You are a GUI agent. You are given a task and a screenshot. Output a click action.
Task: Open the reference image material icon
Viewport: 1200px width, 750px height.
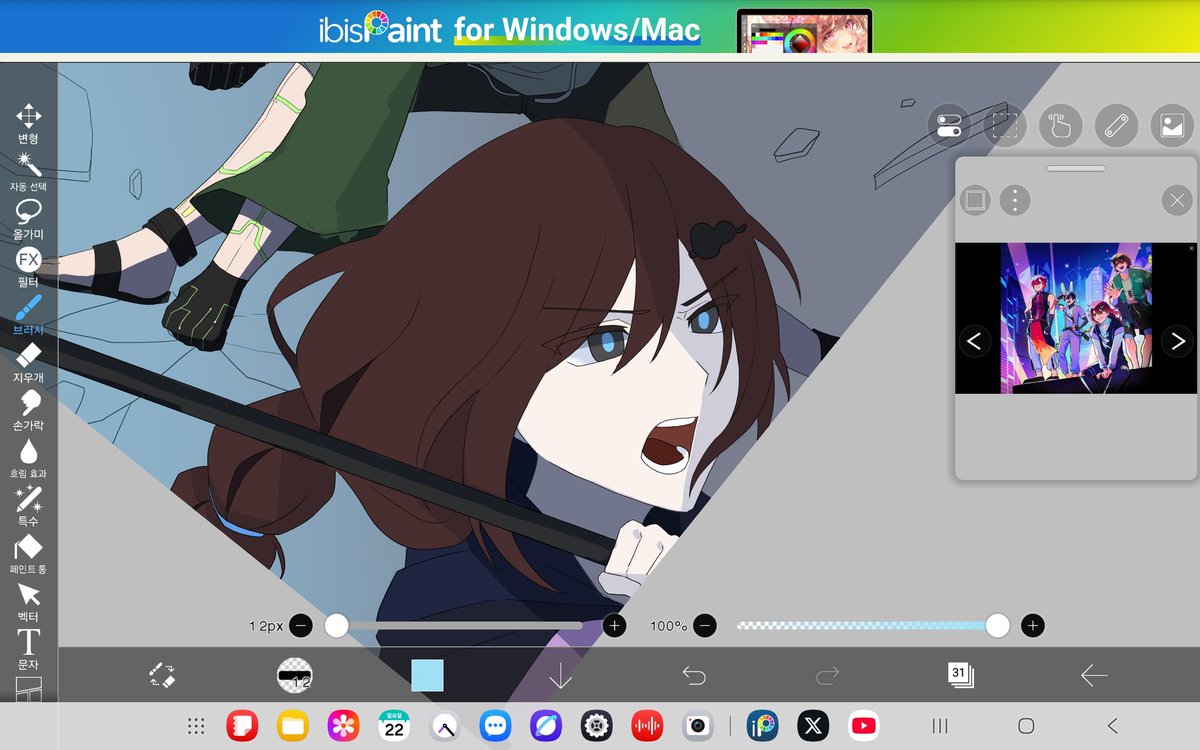(1173, 125)
